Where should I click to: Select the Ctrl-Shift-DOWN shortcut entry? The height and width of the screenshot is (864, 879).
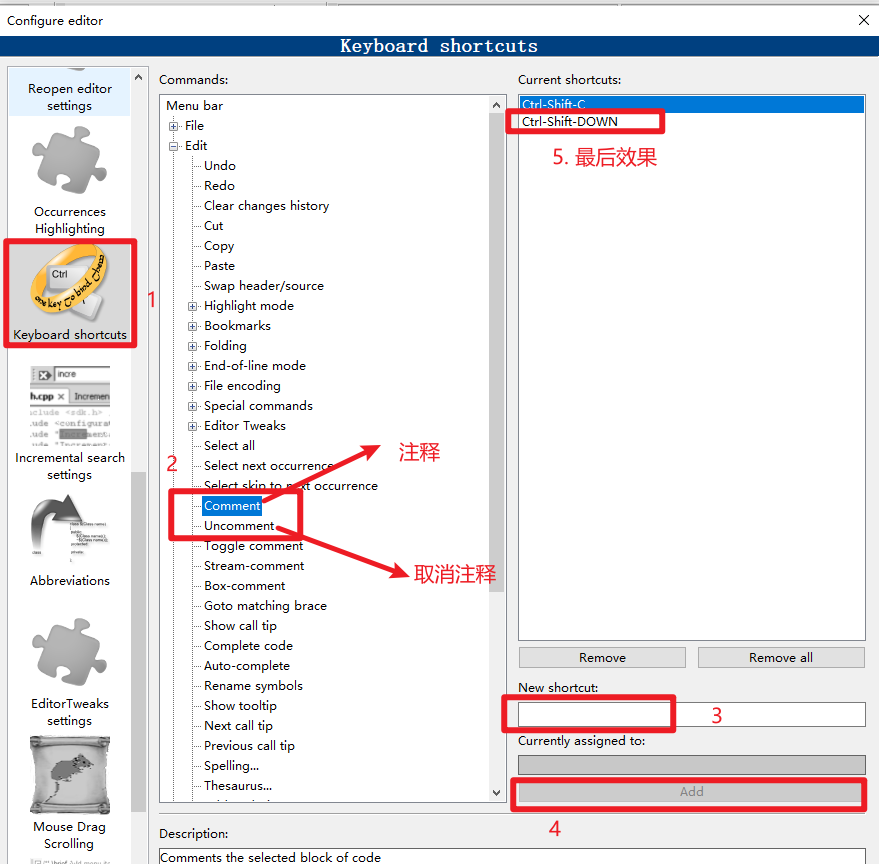click(x=691, y=122)
